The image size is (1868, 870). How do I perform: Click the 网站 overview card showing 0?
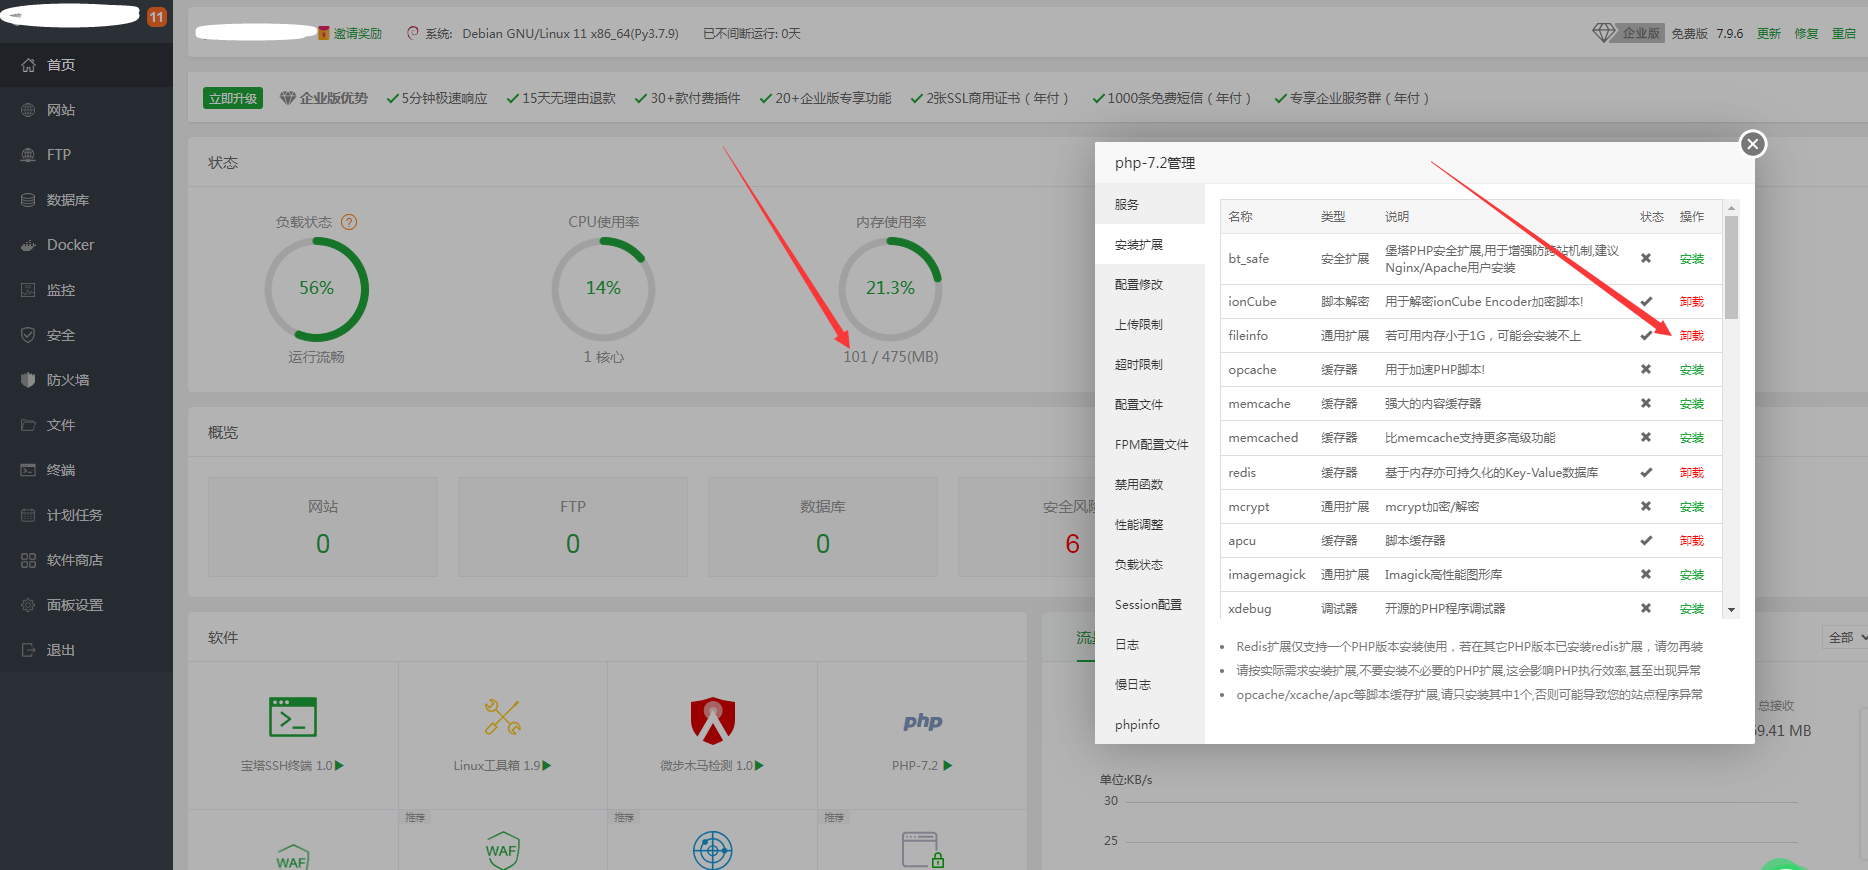(x=323, y=527)
